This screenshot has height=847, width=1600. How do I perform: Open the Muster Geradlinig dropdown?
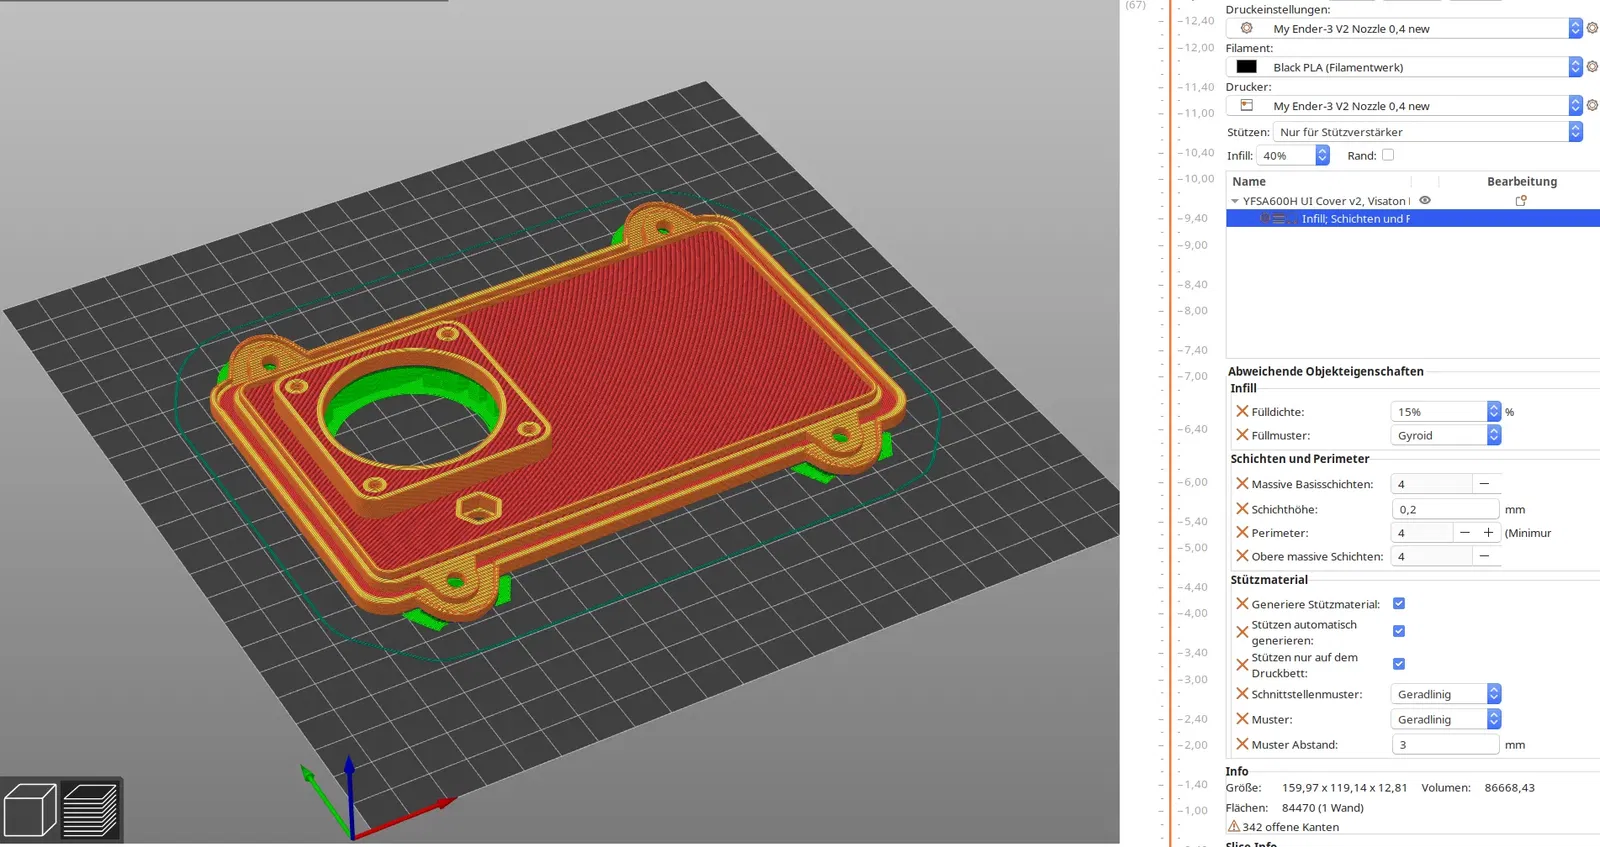tap(1494, 719)
